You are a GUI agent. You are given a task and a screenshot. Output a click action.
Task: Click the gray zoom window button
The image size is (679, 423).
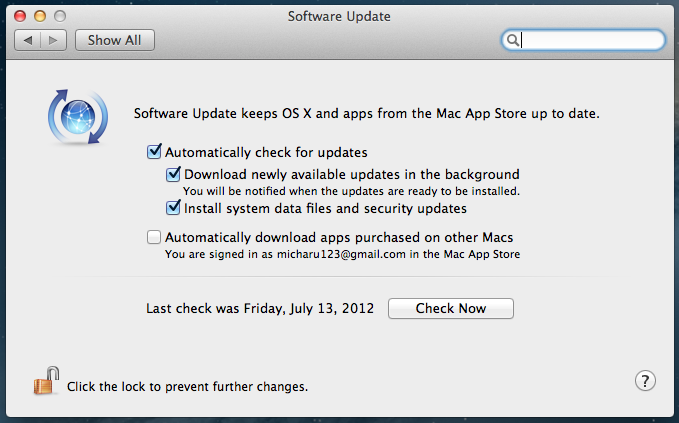60,16
